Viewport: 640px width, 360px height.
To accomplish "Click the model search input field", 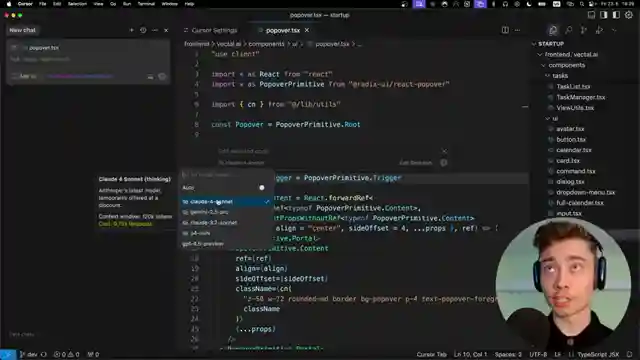I will (x=226, y=175).
